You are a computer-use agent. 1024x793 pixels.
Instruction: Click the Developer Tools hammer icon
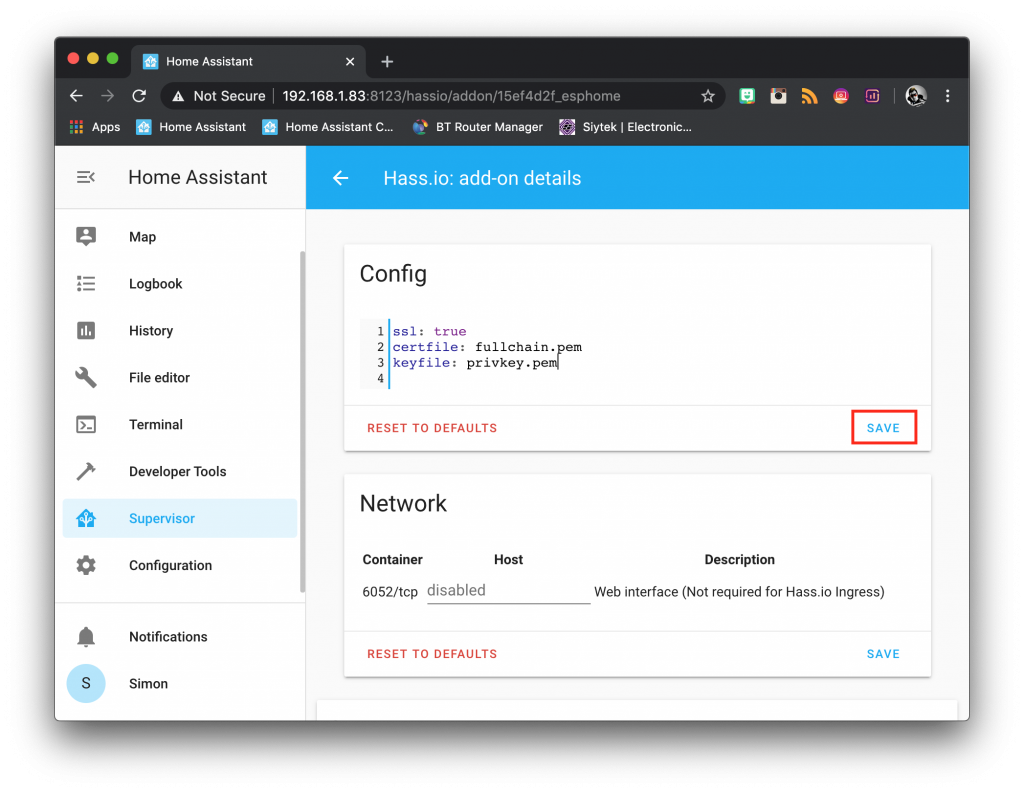[86, 471]
